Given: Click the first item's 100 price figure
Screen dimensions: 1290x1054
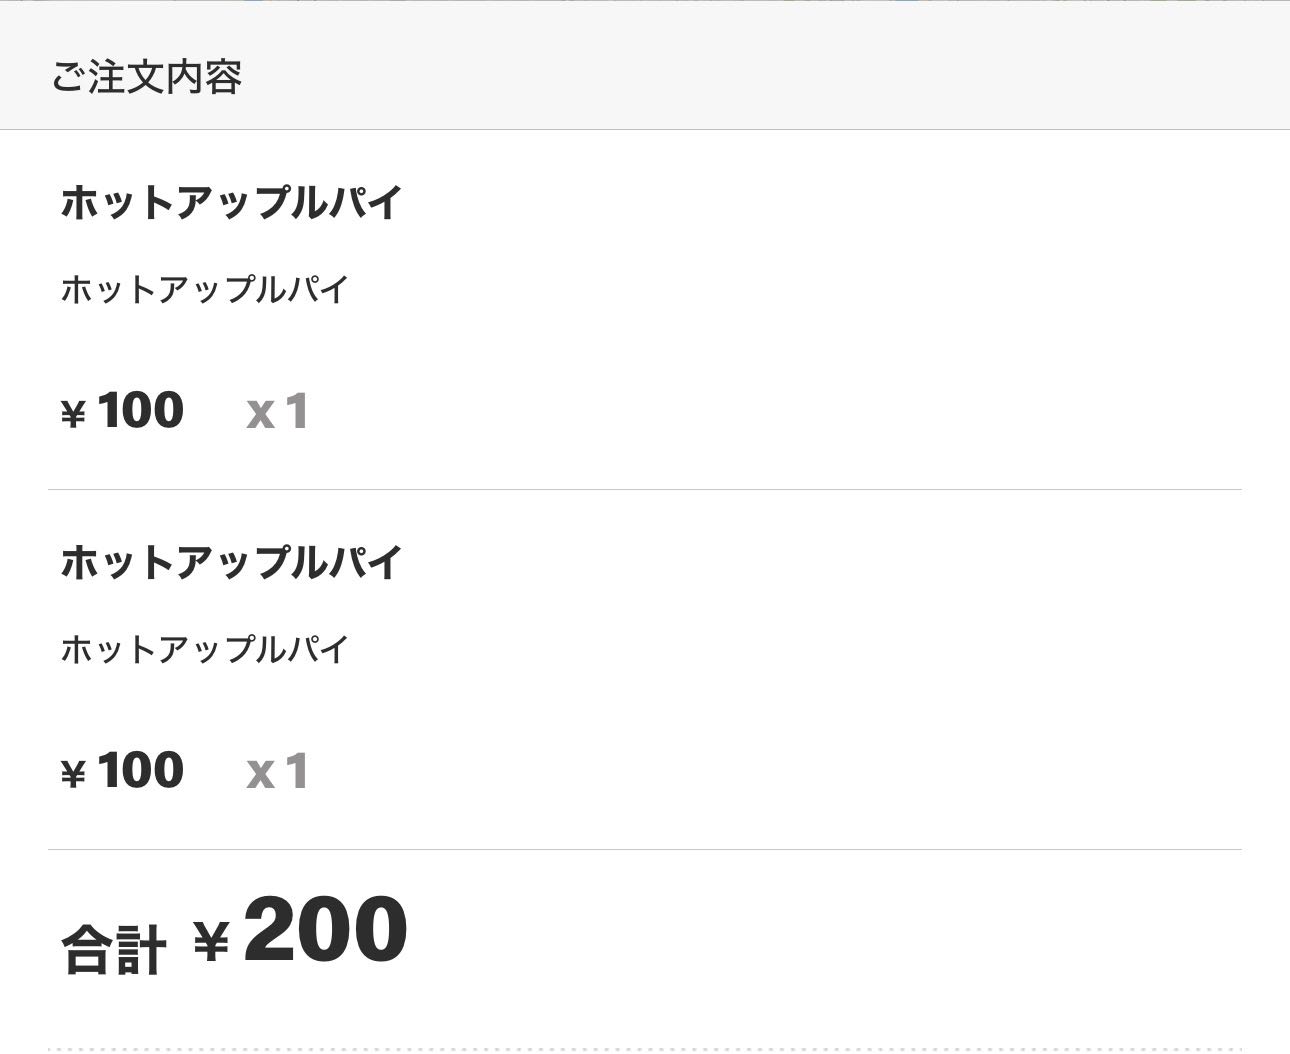Looking at the screenshot, I should [x=141, y=410].
